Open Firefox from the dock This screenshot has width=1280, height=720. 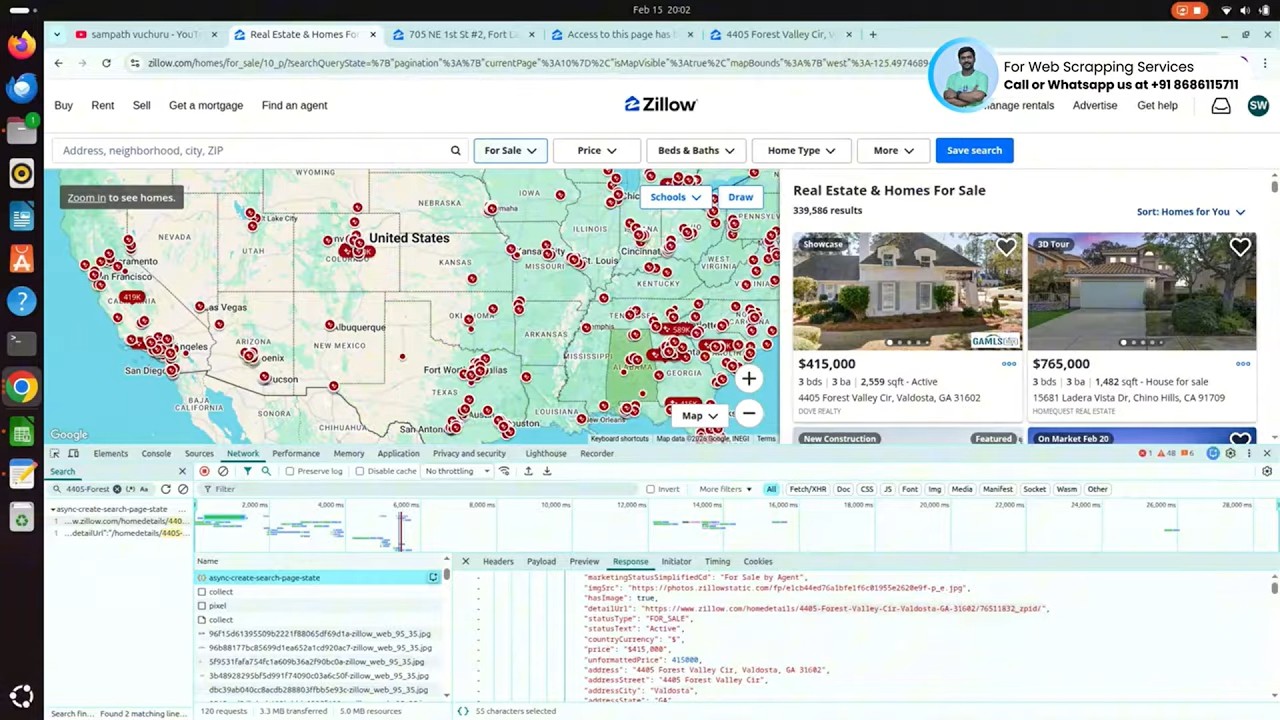[x=21, y=45]
